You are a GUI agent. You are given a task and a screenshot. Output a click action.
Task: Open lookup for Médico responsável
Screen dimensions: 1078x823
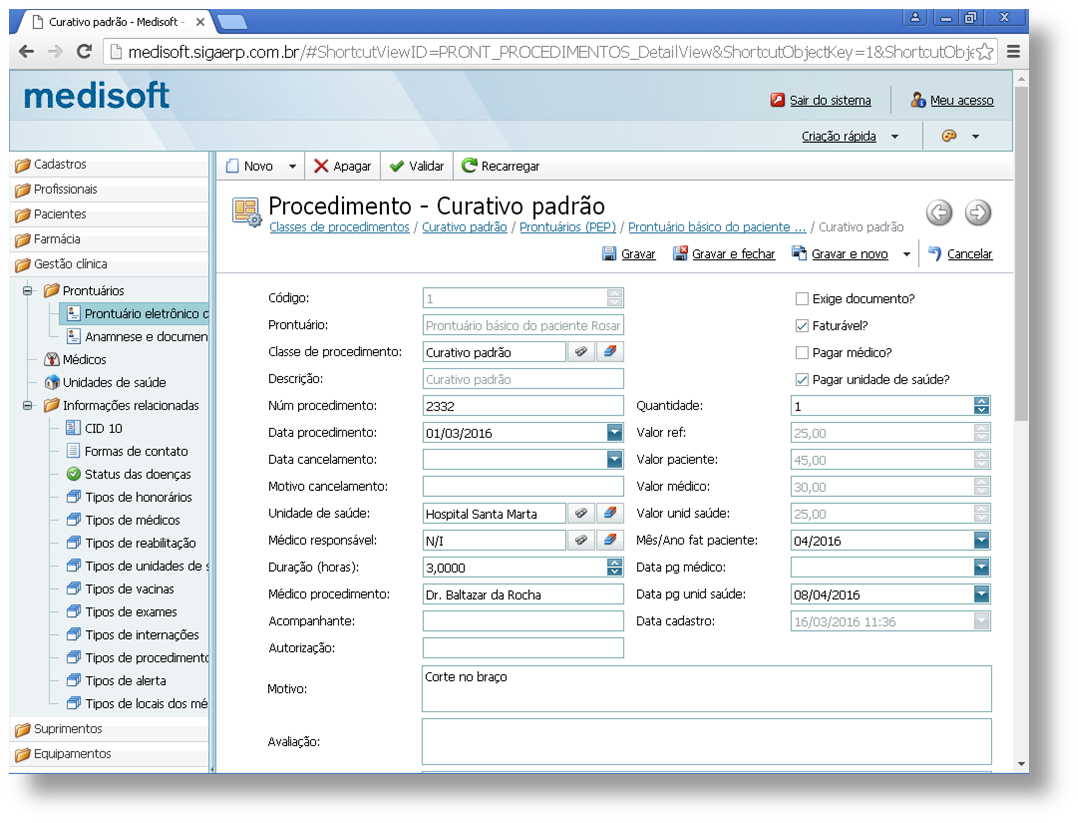click(x=581, y=540)
